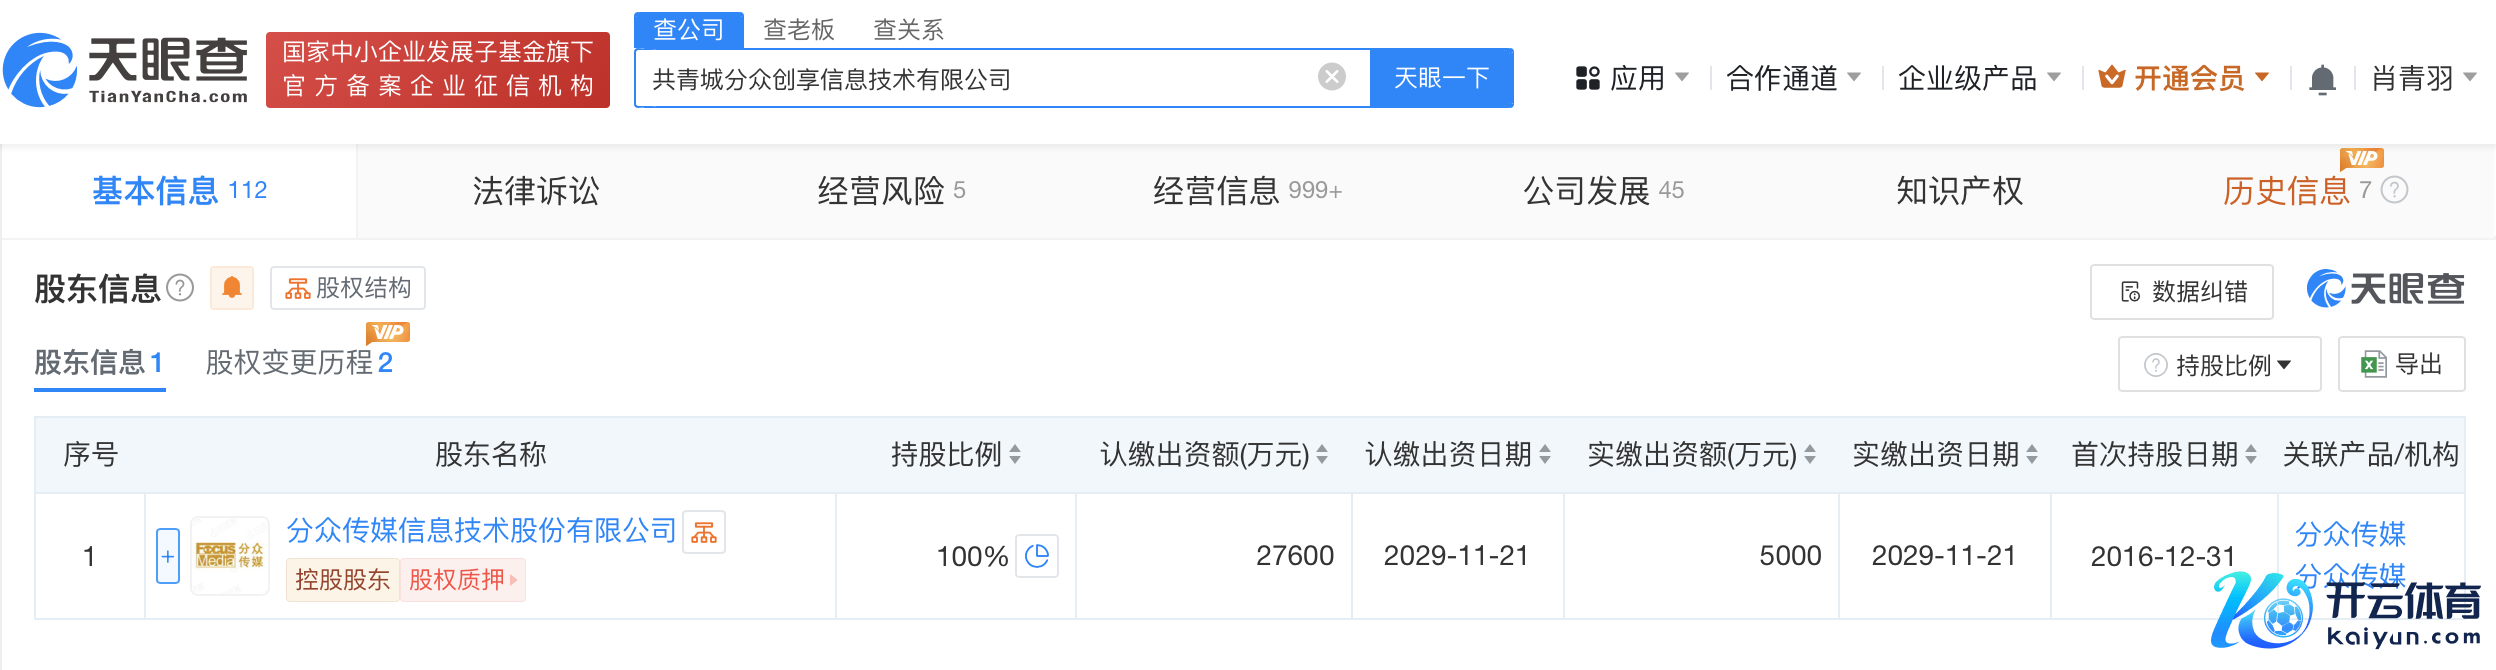Click the shareholder alert bell icon
2496x670 pixels.
232,288
